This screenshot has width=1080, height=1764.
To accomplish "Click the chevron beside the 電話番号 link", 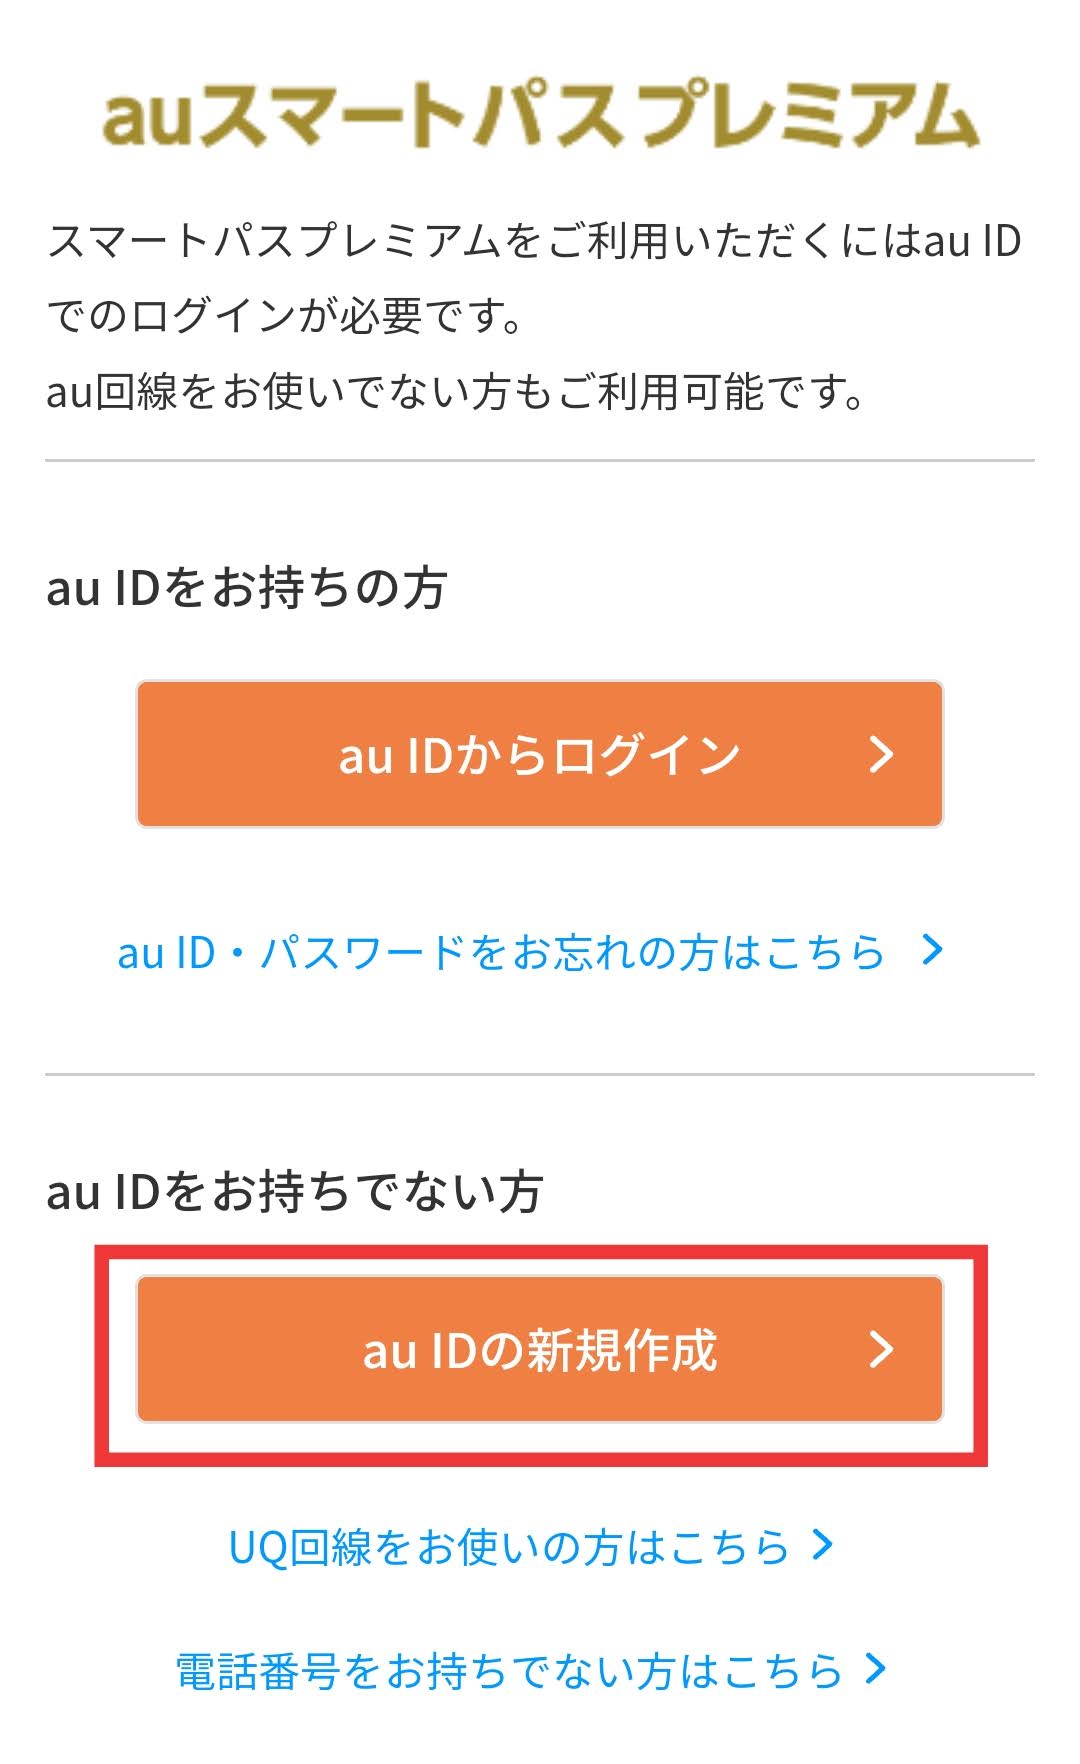I will pyautogui.click(x=876, y=1668).
